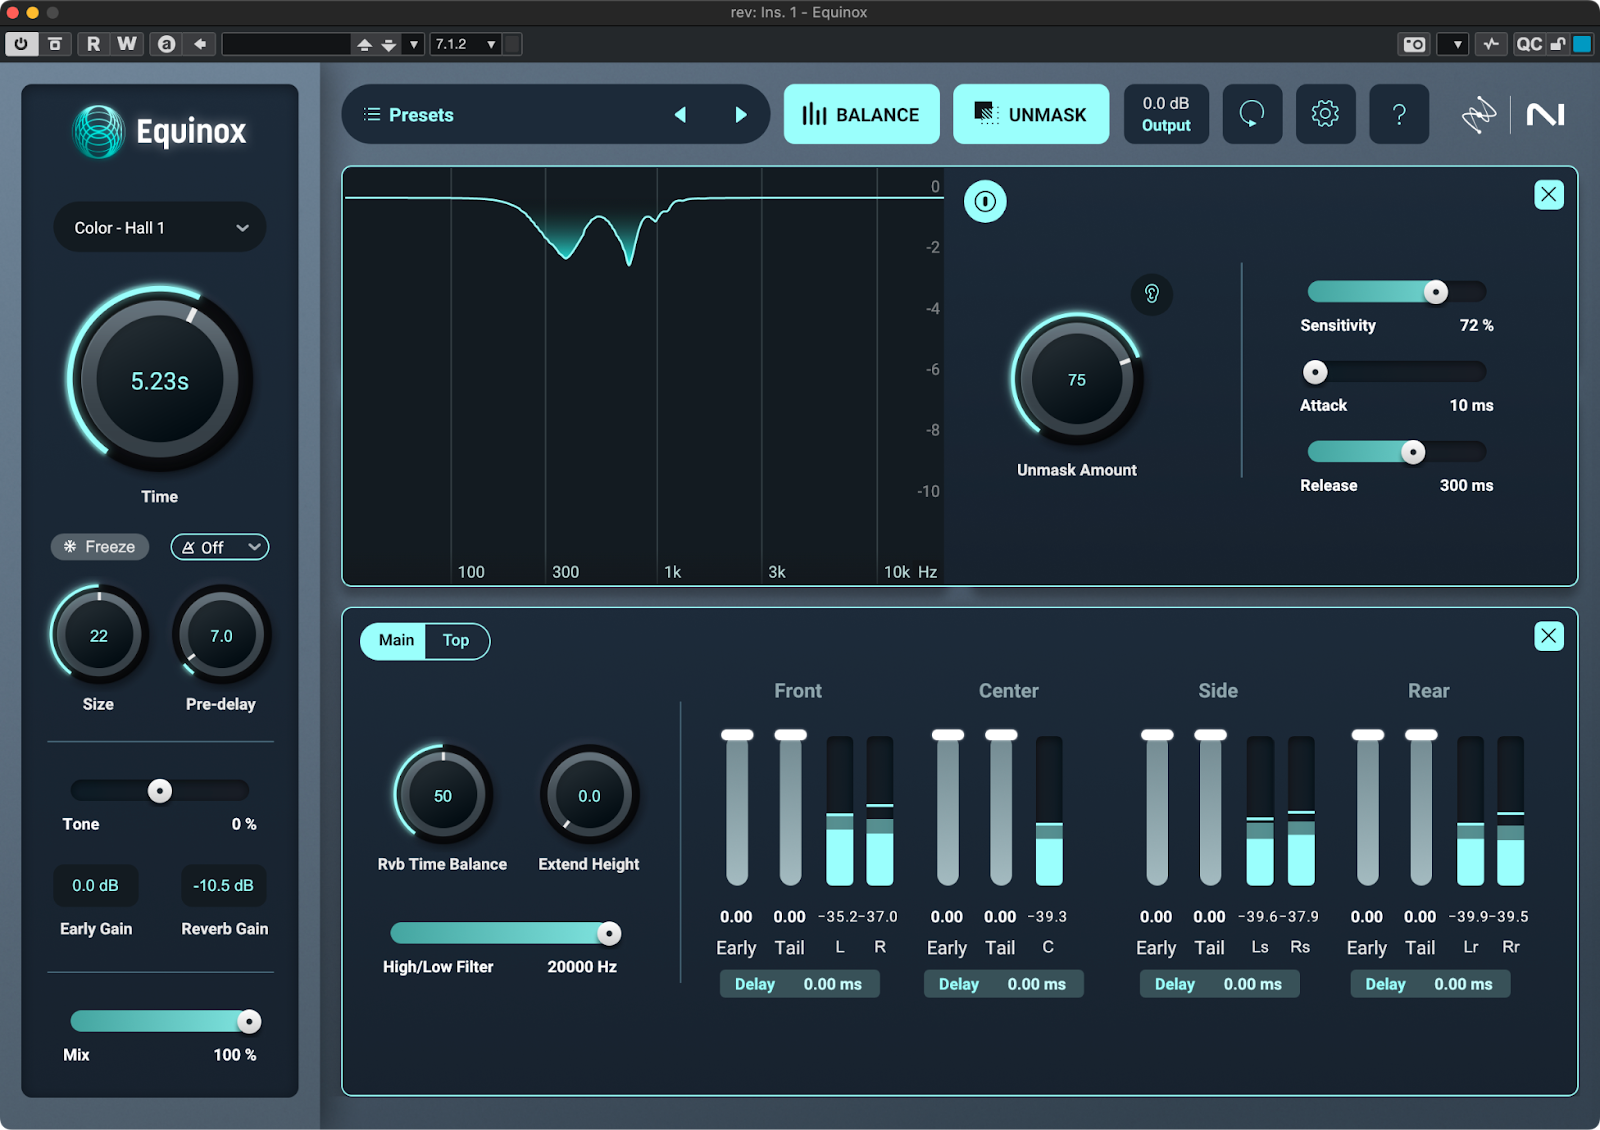
Task: Click the Sensitivity slider handle
Action: 1435,292
